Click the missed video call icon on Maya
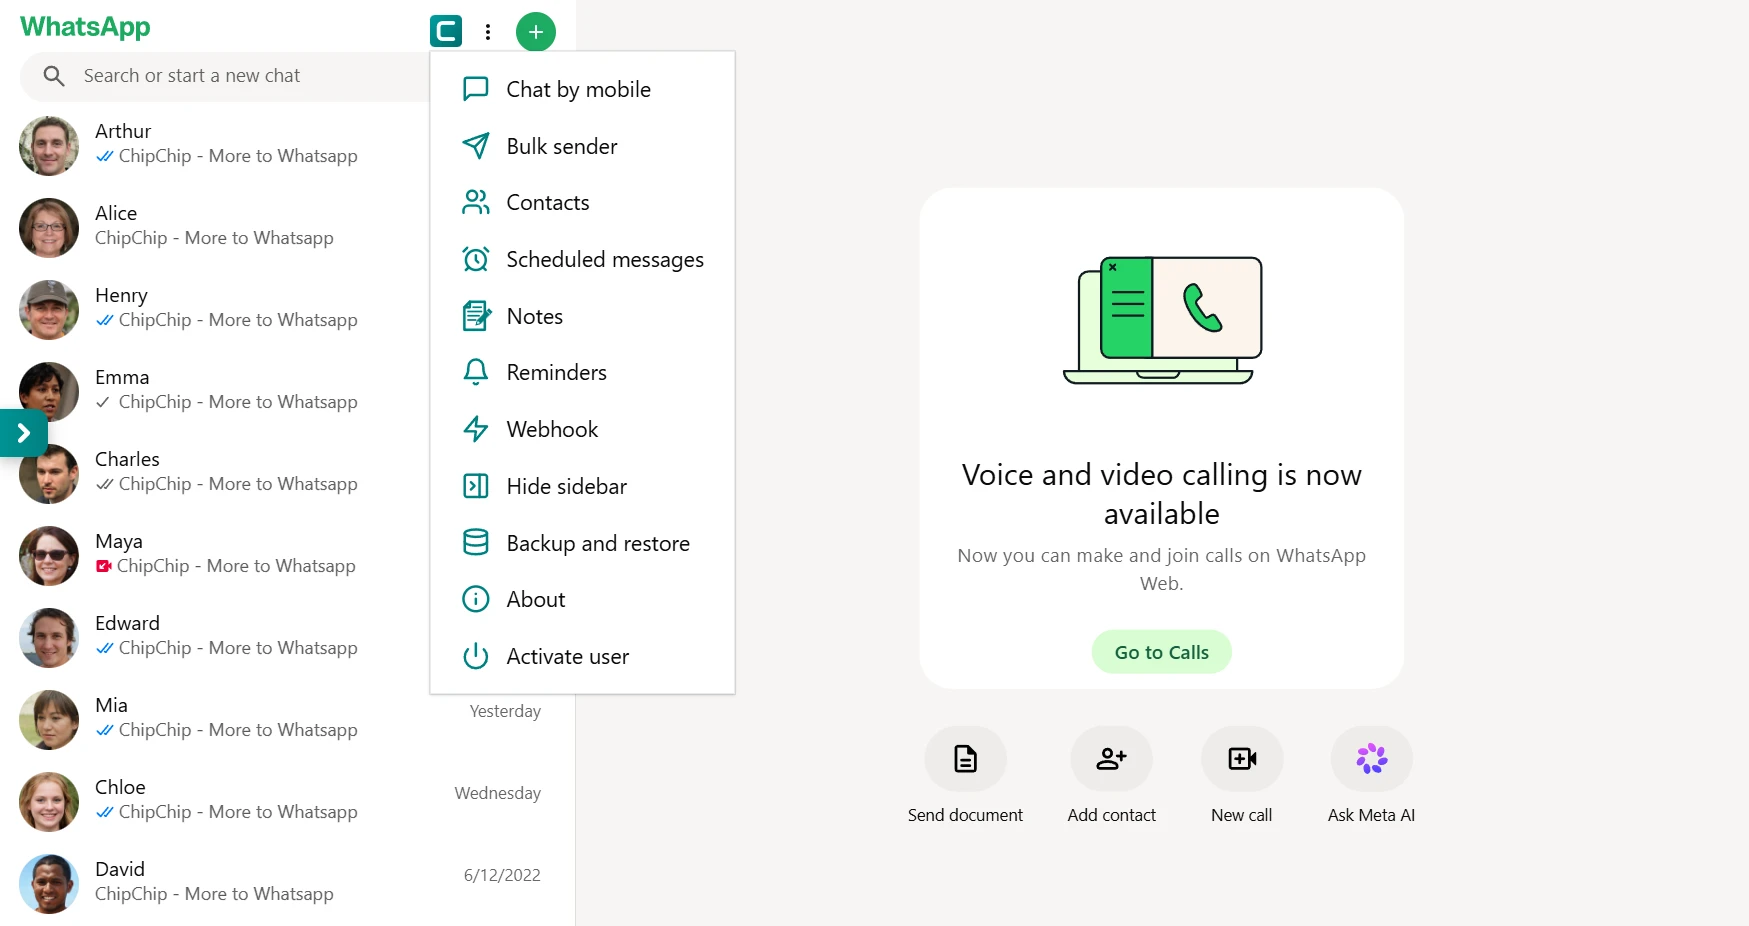The height and width of the screenshot is (926, 1749). tap(104, 566)
